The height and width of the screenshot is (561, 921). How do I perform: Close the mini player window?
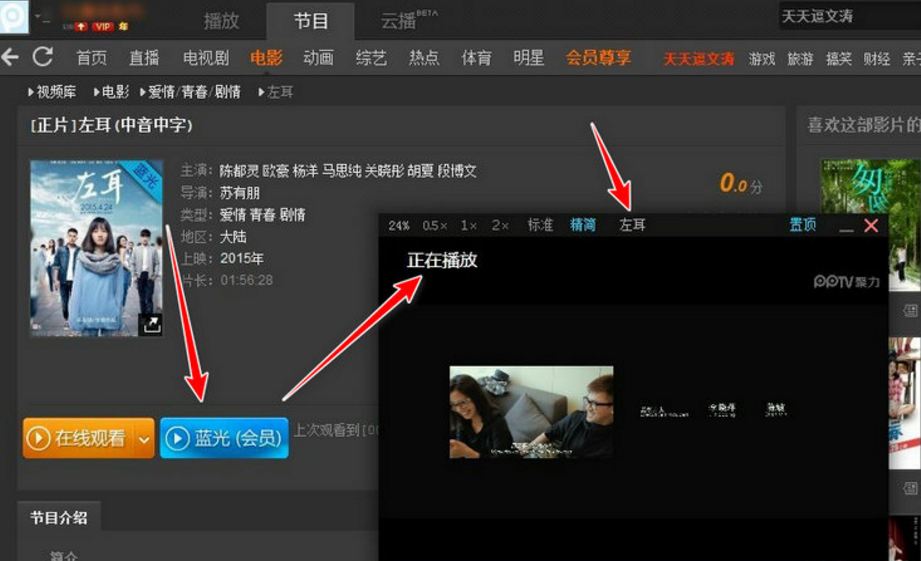(x=871, y=226)
